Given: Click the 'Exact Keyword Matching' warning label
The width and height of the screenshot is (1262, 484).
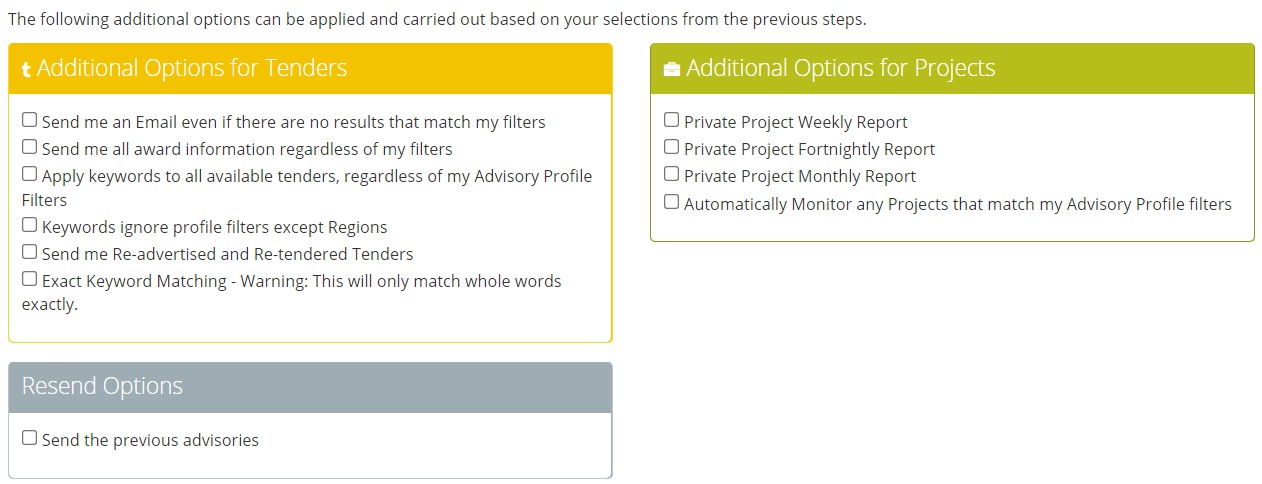Looking at the screenshot, I should click(292, 293).
